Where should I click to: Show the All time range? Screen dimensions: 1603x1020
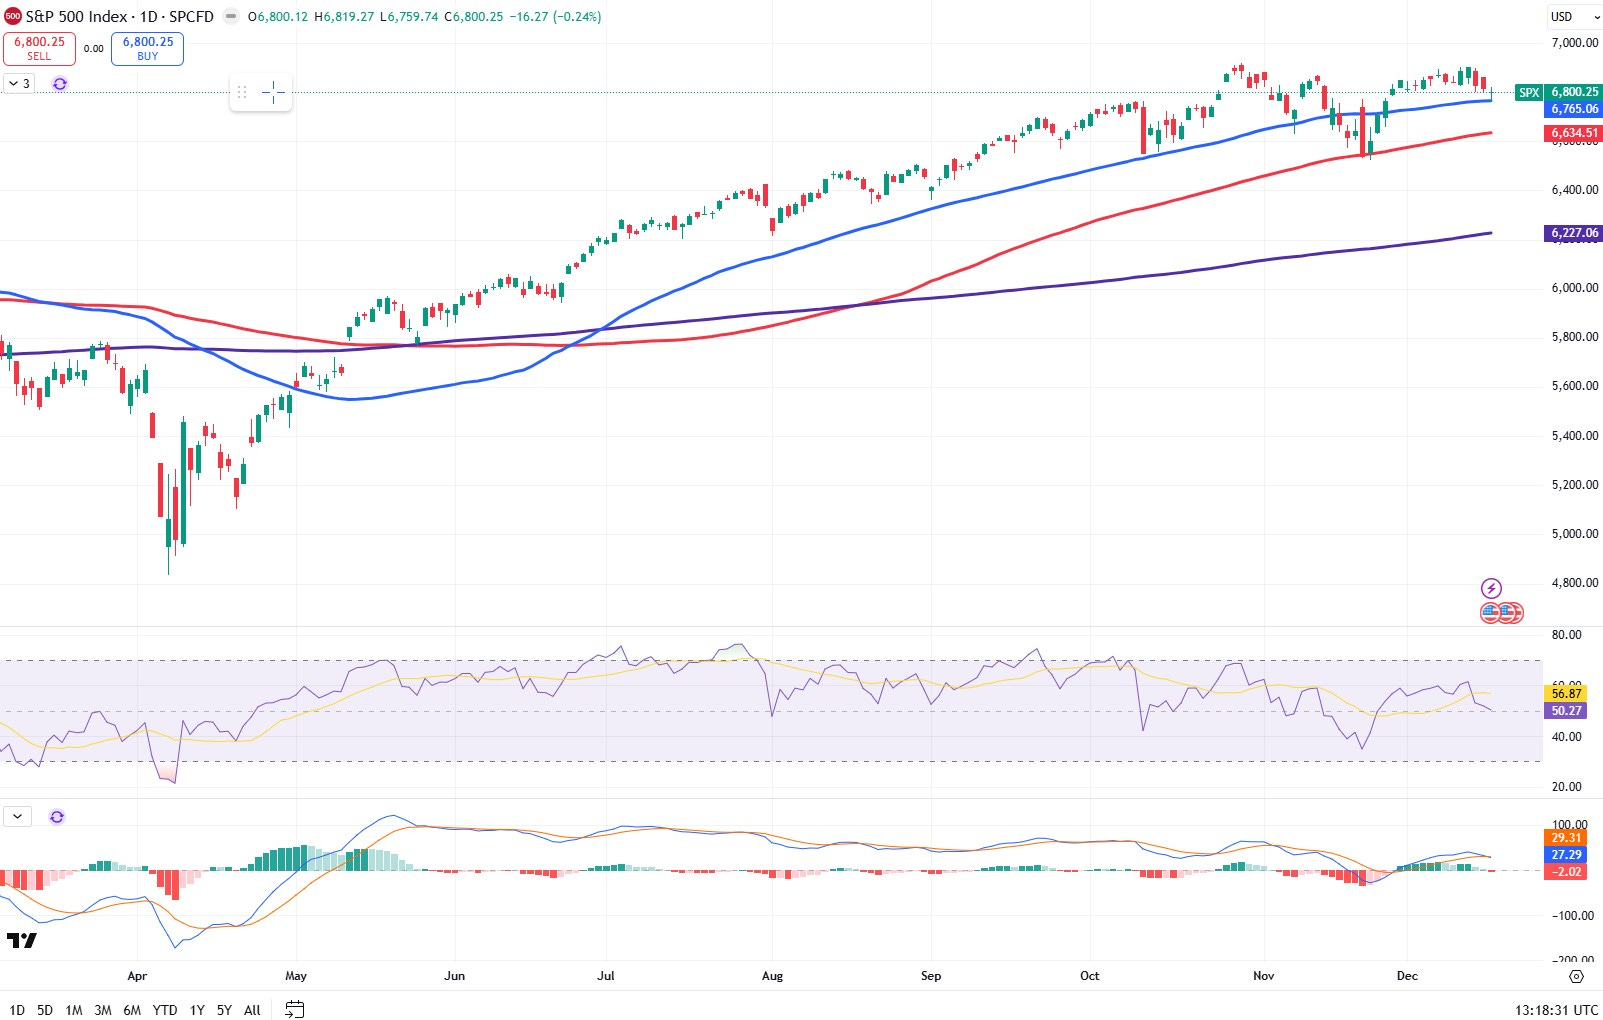tap(252, 1010)
